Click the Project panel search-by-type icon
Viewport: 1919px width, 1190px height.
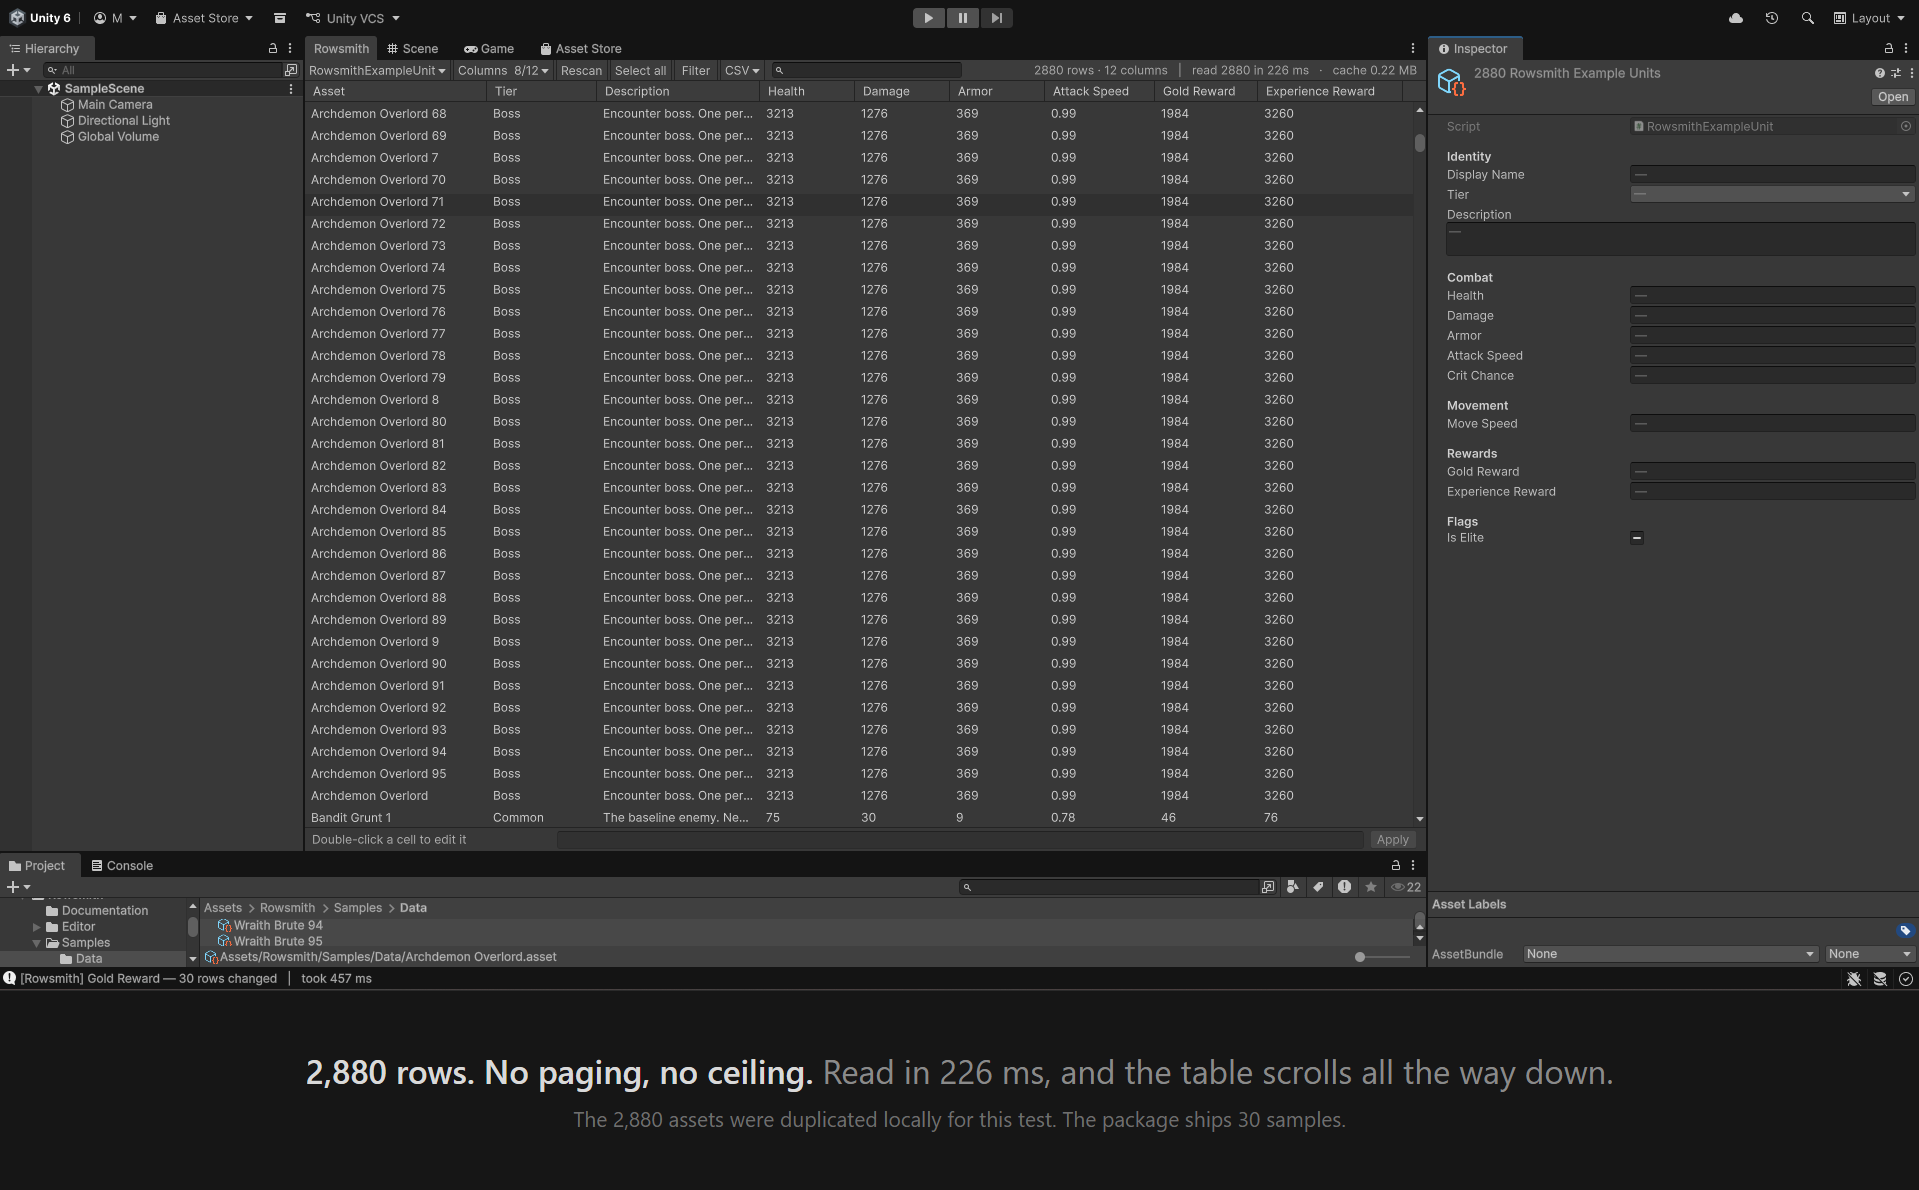coord(1293,887)
